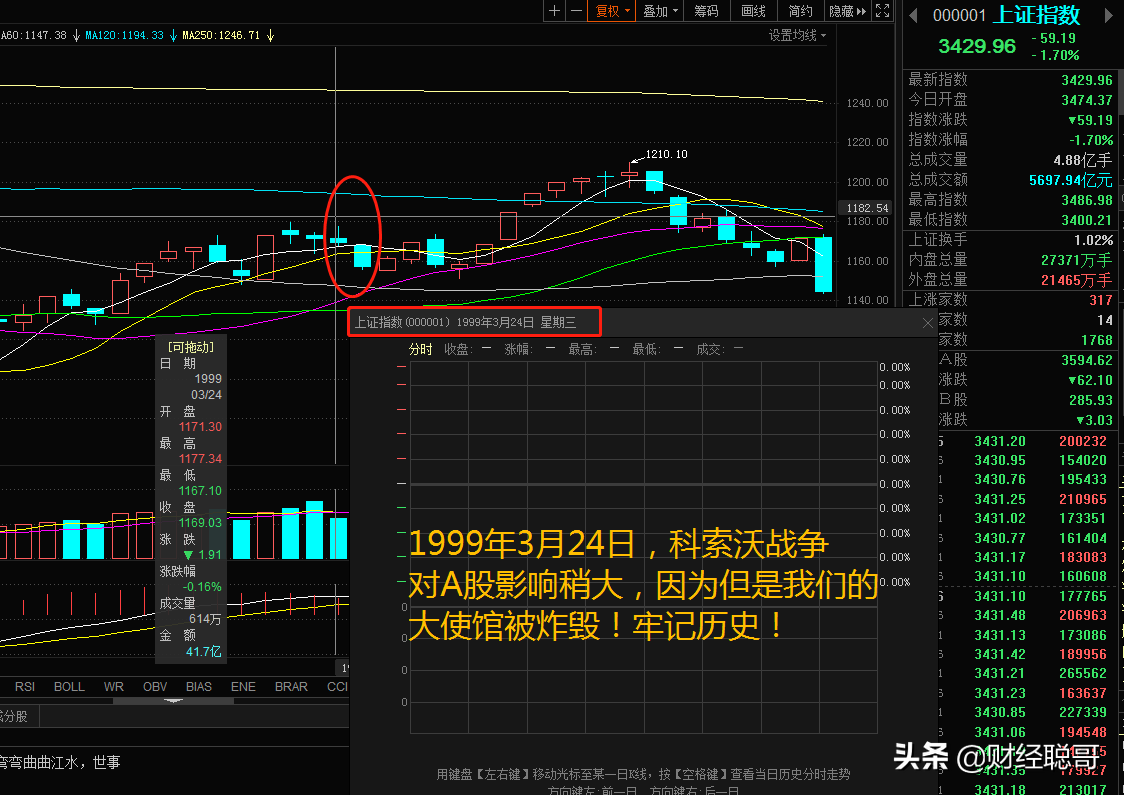The height and width of the screenshot is (795, 1124).
Task: Click 最高指数 value 3486.98
Action: (1087, 200)
